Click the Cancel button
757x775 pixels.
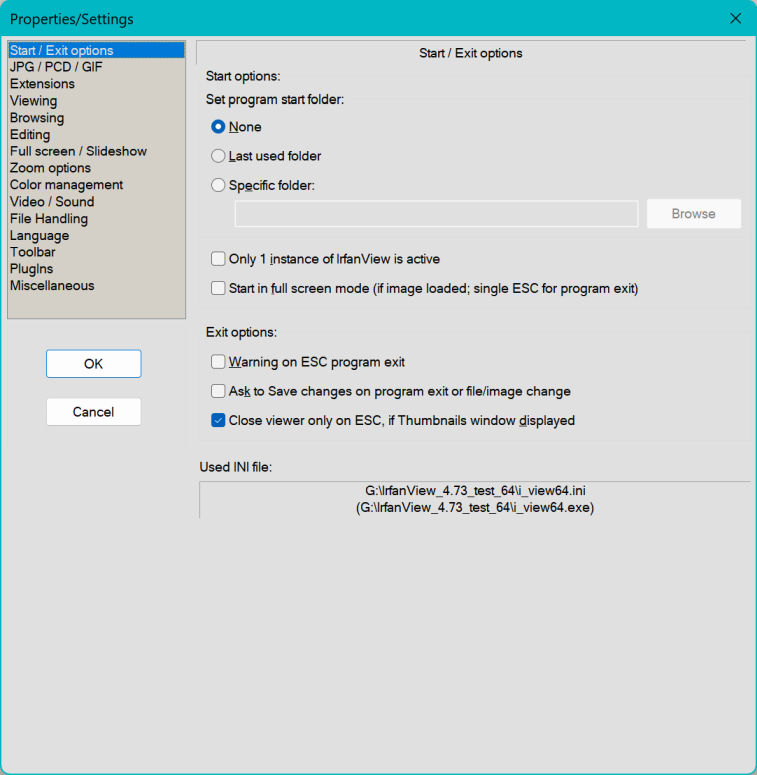93,412
